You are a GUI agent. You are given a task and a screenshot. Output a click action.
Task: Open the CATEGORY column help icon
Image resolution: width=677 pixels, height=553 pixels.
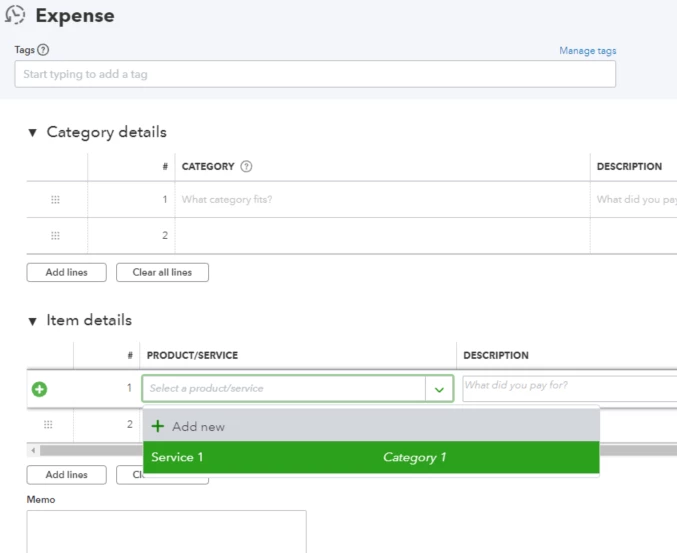[246, 167]
